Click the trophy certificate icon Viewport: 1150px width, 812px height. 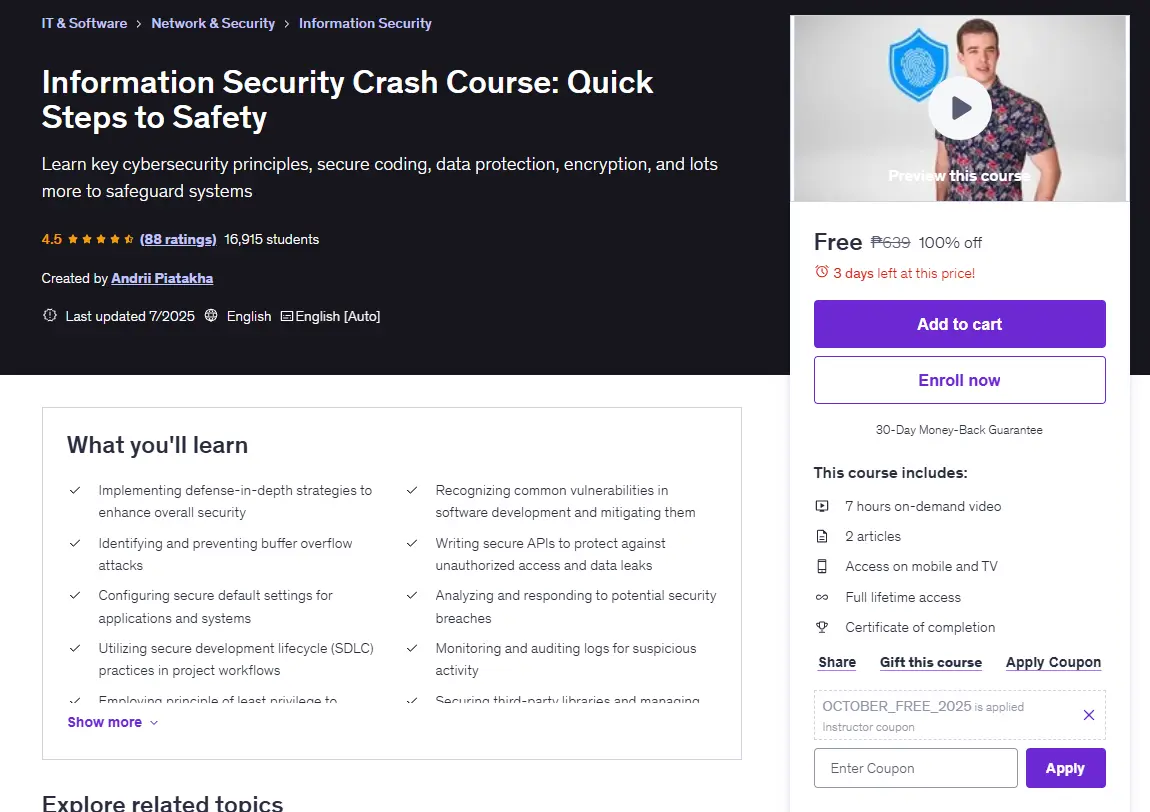click(x=822, y=627)
